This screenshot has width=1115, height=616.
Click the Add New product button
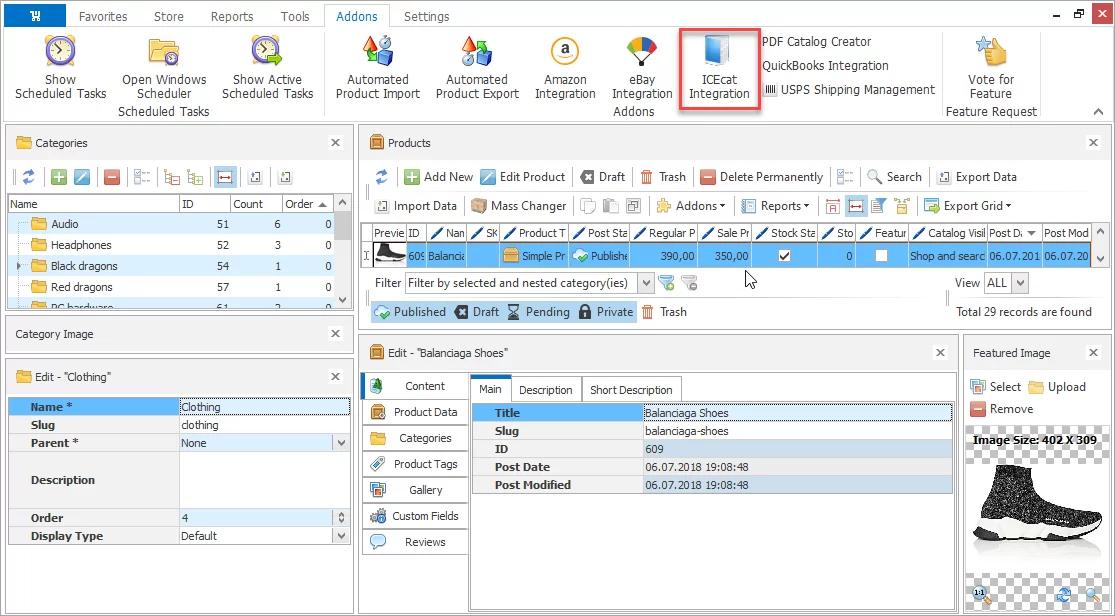pos(438,177)
